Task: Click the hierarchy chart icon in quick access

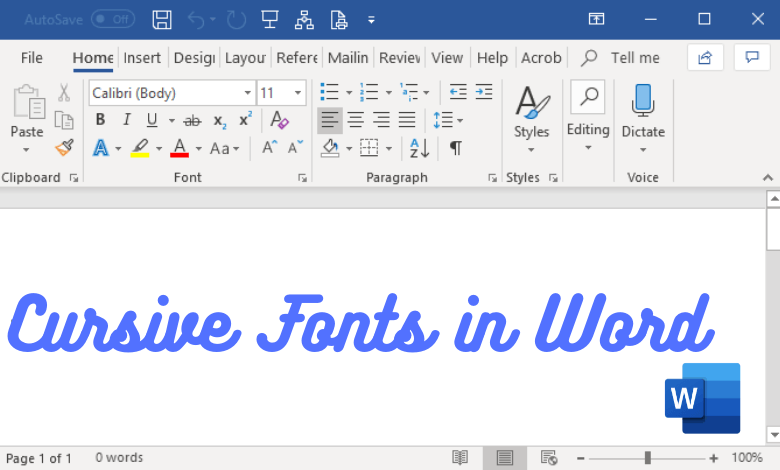Action: coord(304,20)
